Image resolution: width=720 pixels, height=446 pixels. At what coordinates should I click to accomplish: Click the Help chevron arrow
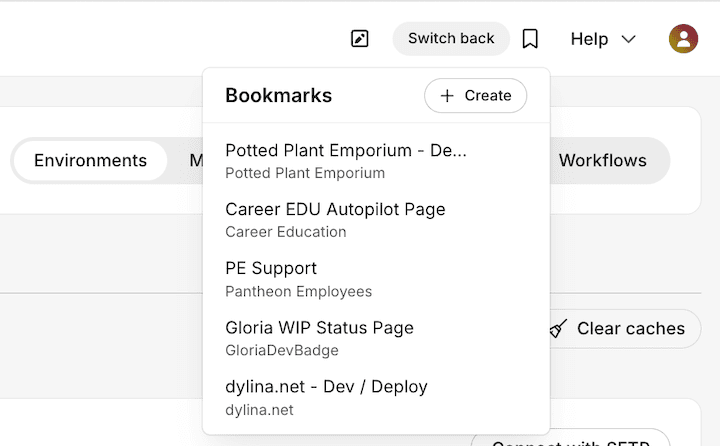(x=629, y=39)
